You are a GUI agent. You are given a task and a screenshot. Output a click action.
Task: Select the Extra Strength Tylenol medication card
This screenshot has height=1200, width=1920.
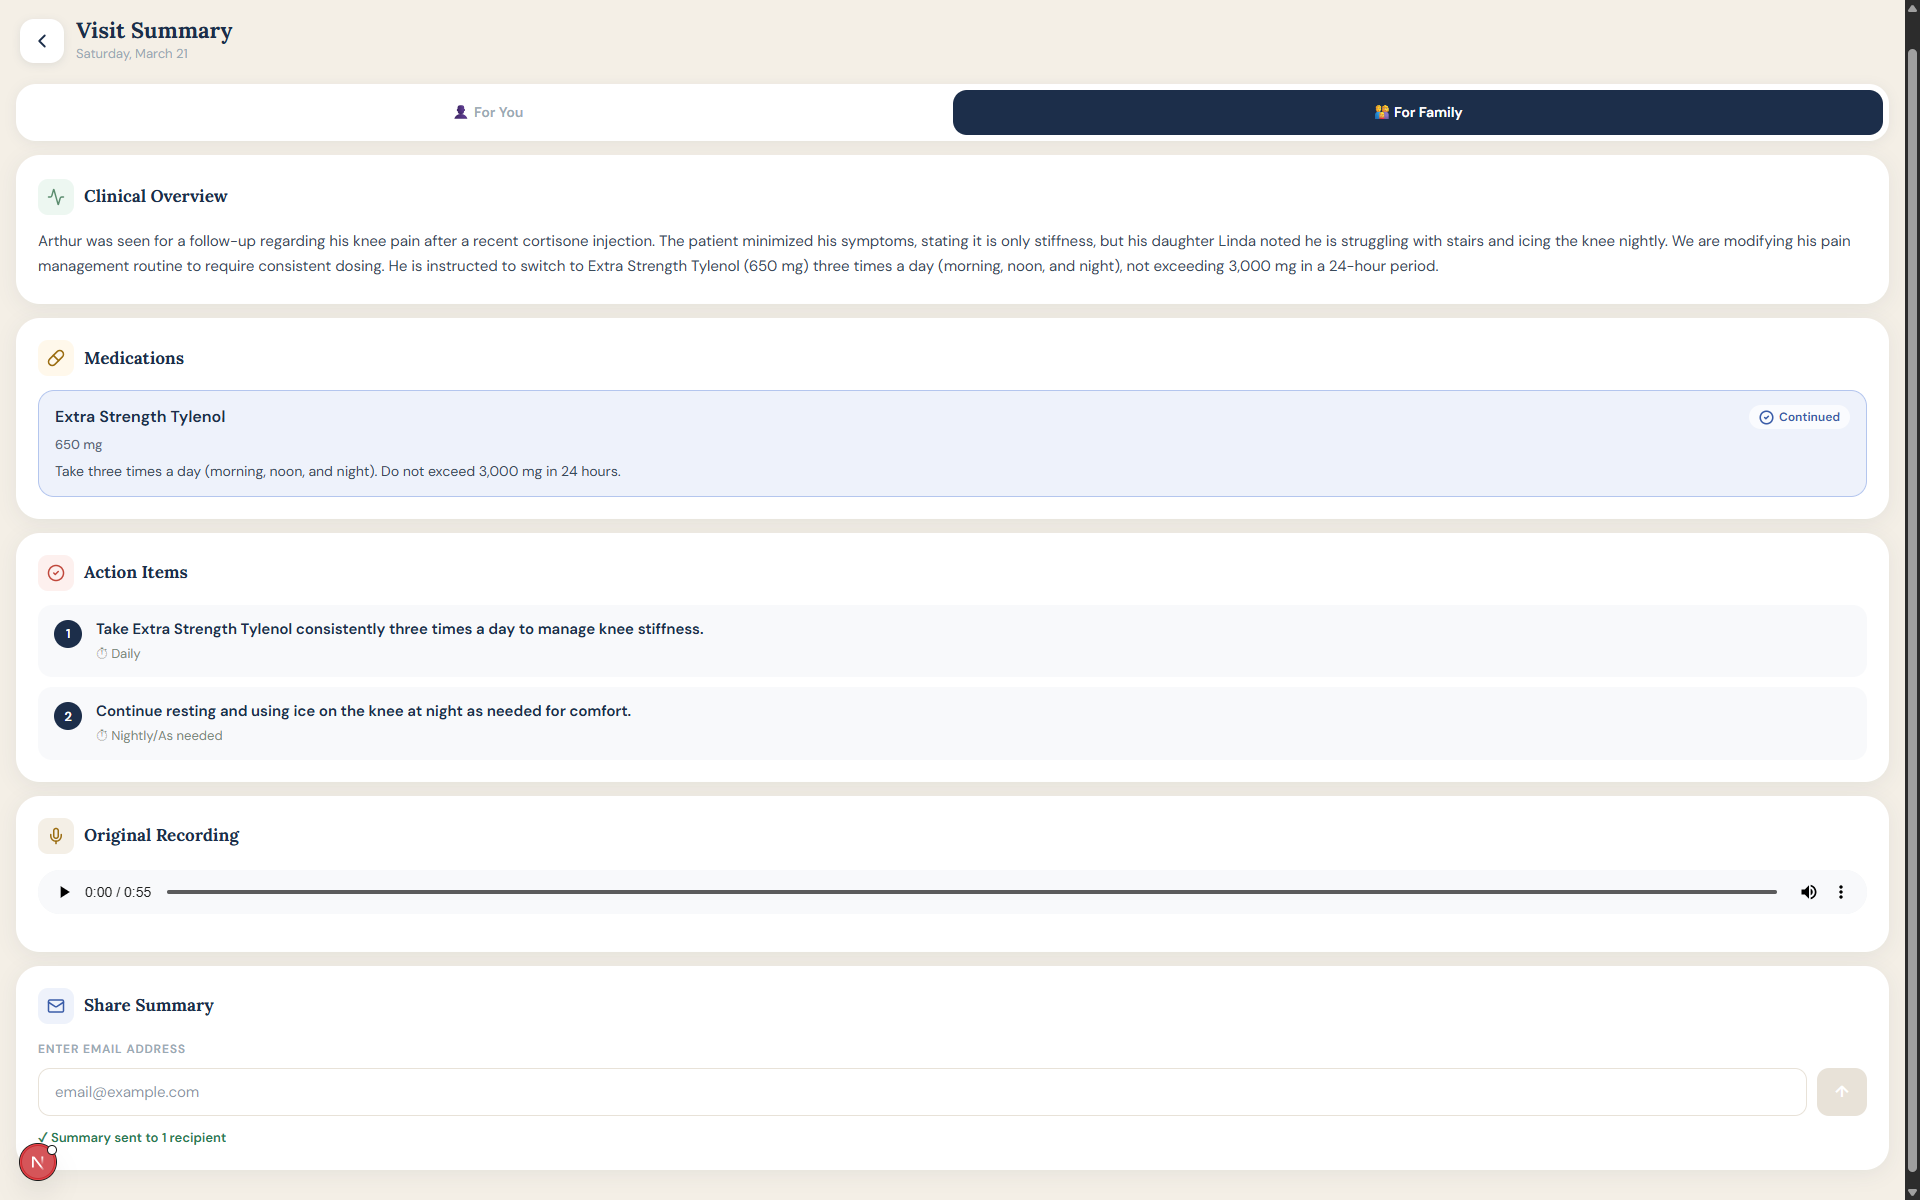pyautogui.click(x=951, y=444)
